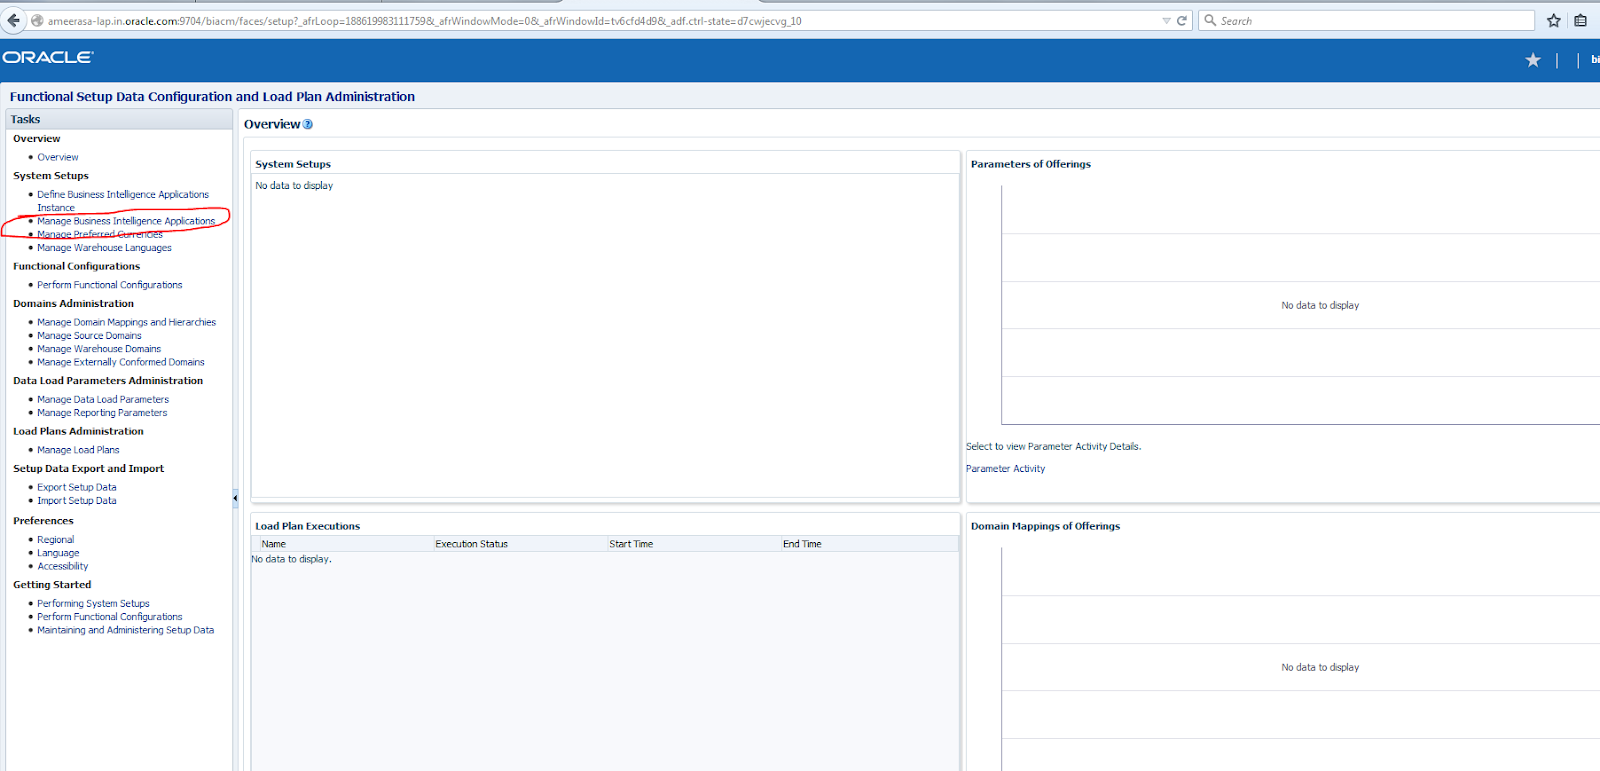The image size is (1600, 771).
Task: Click the Parameters of Offerings panel title
Action: (1030, 164)
